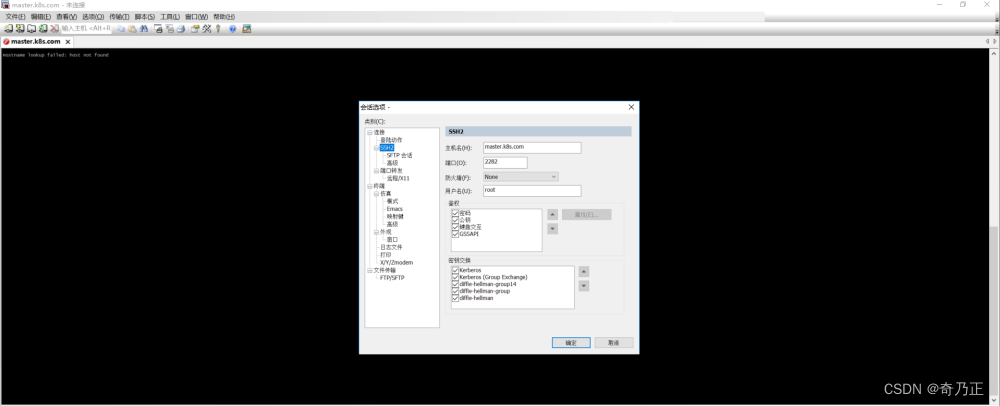Close the 会话选项 dialog with its X
The image size is (1000, 406).
631,107
